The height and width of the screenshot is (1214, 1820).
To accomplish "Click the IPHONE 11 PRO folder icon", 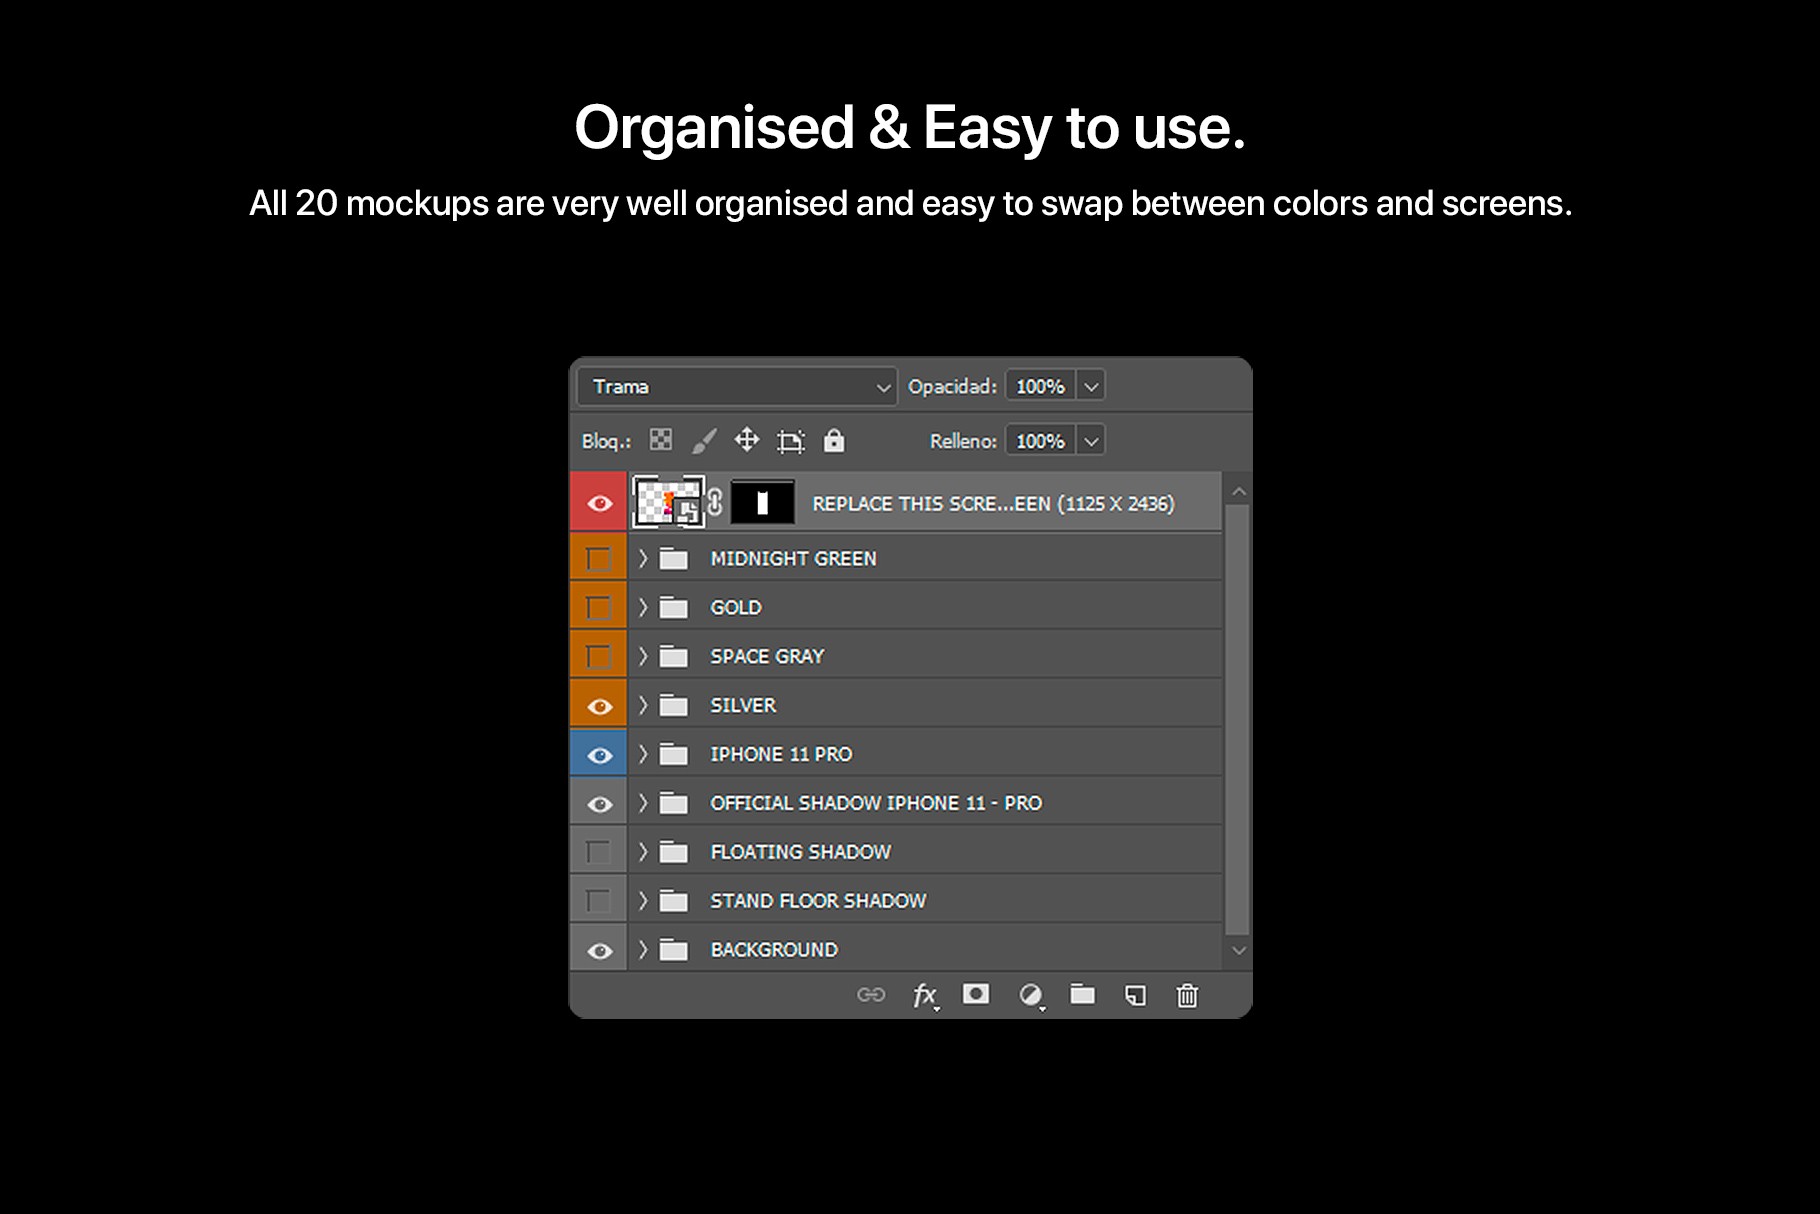I will (x=674, y=754).
